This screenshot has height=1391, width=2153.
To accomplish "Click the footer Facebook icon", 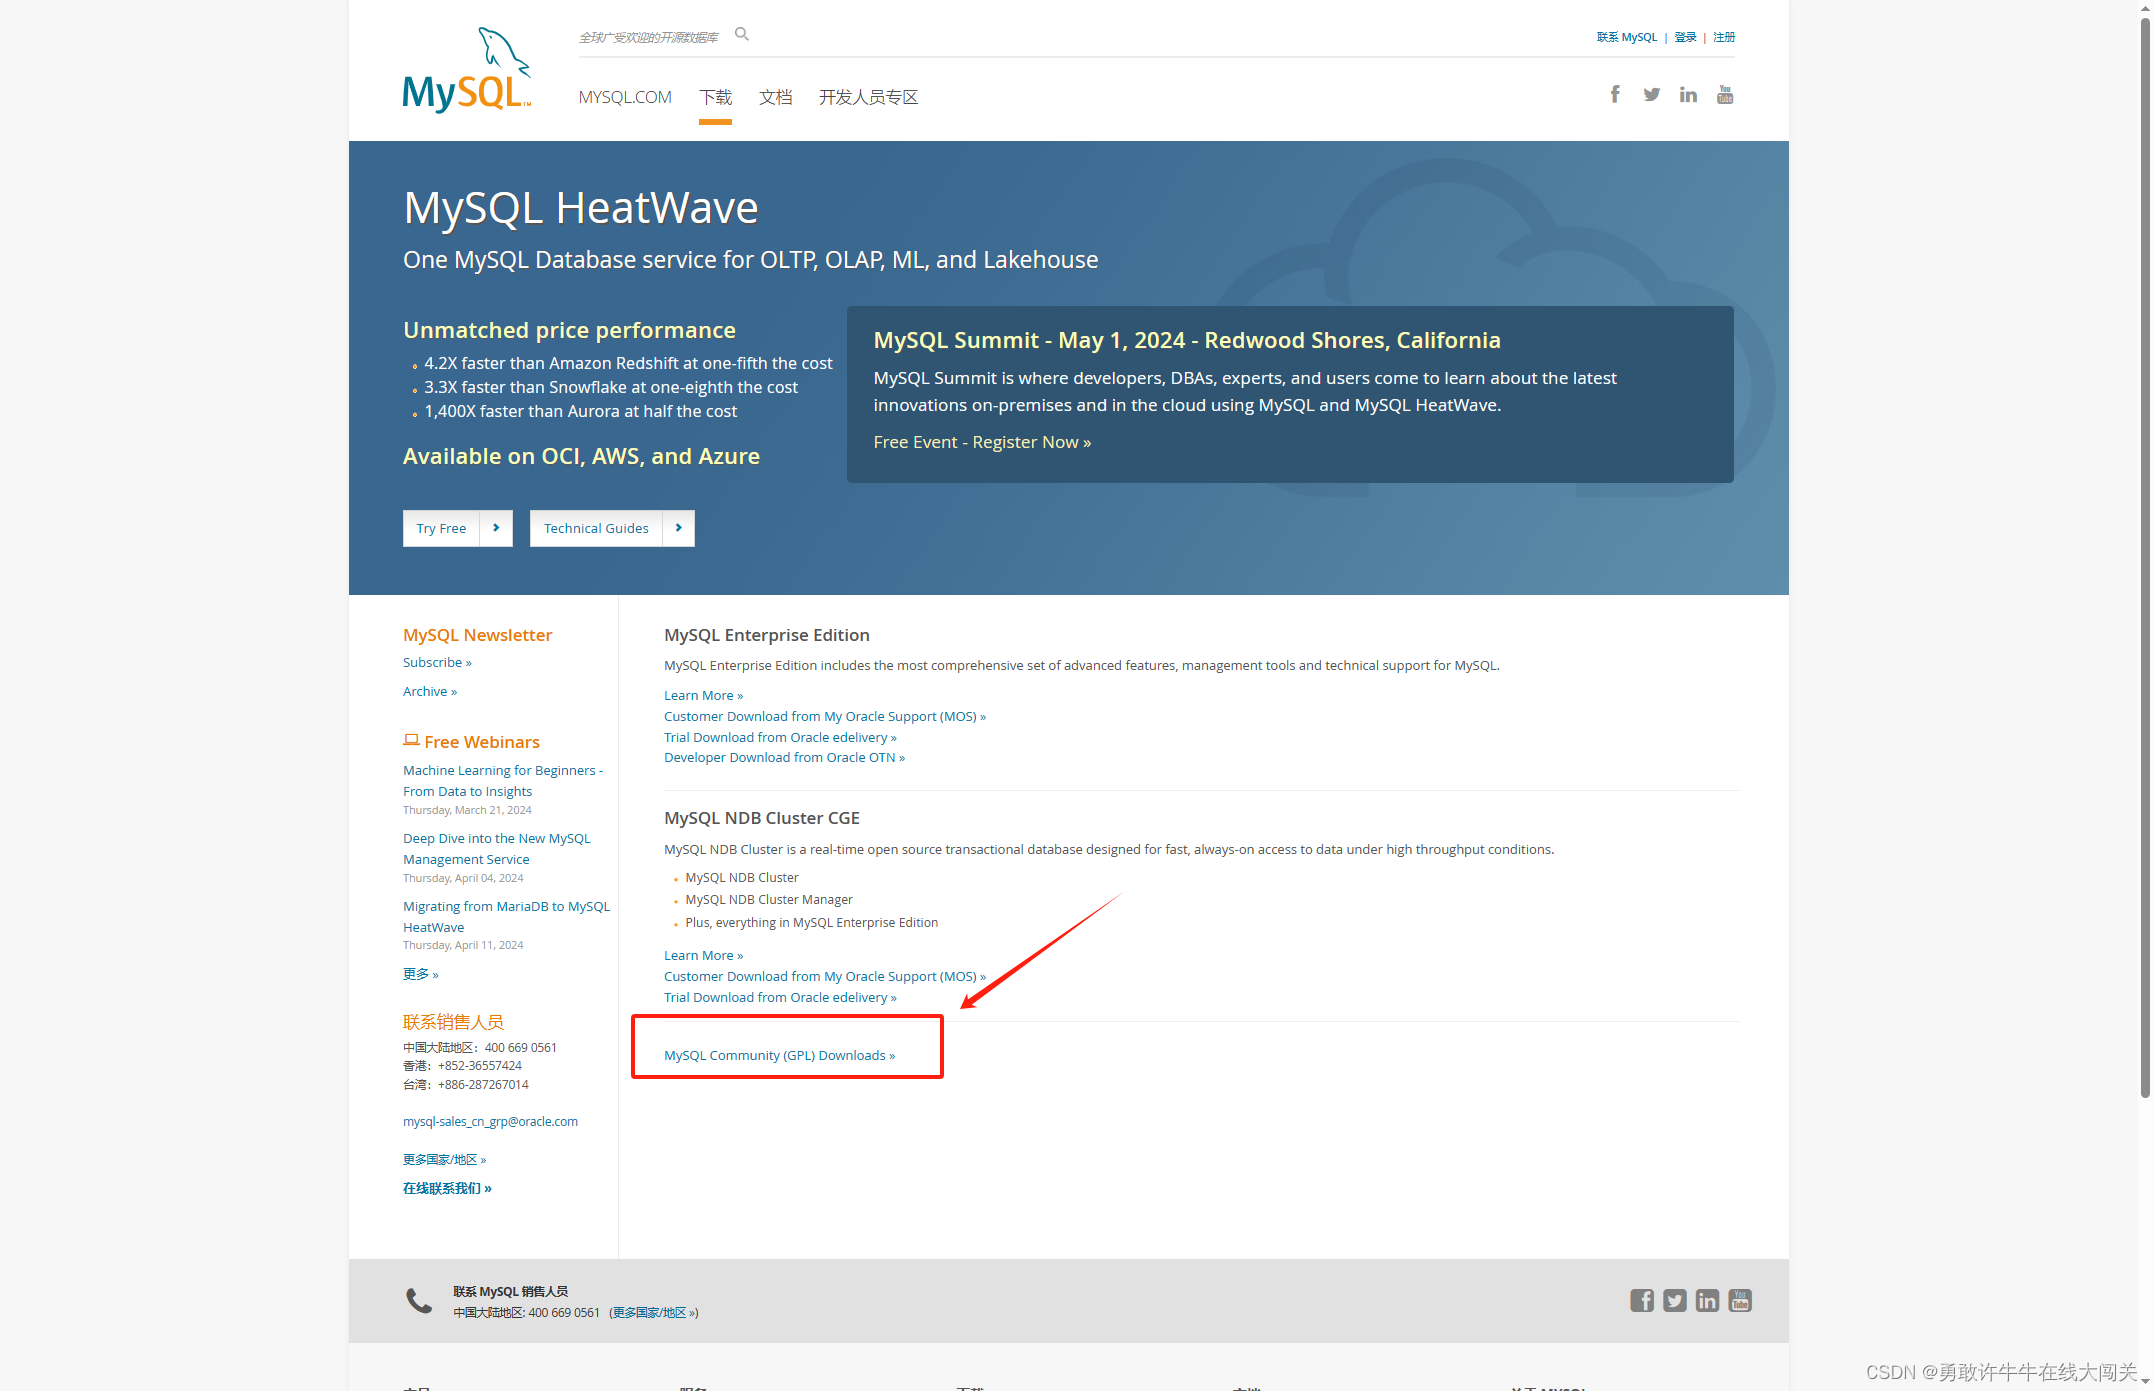I will click(1642, 1300).
